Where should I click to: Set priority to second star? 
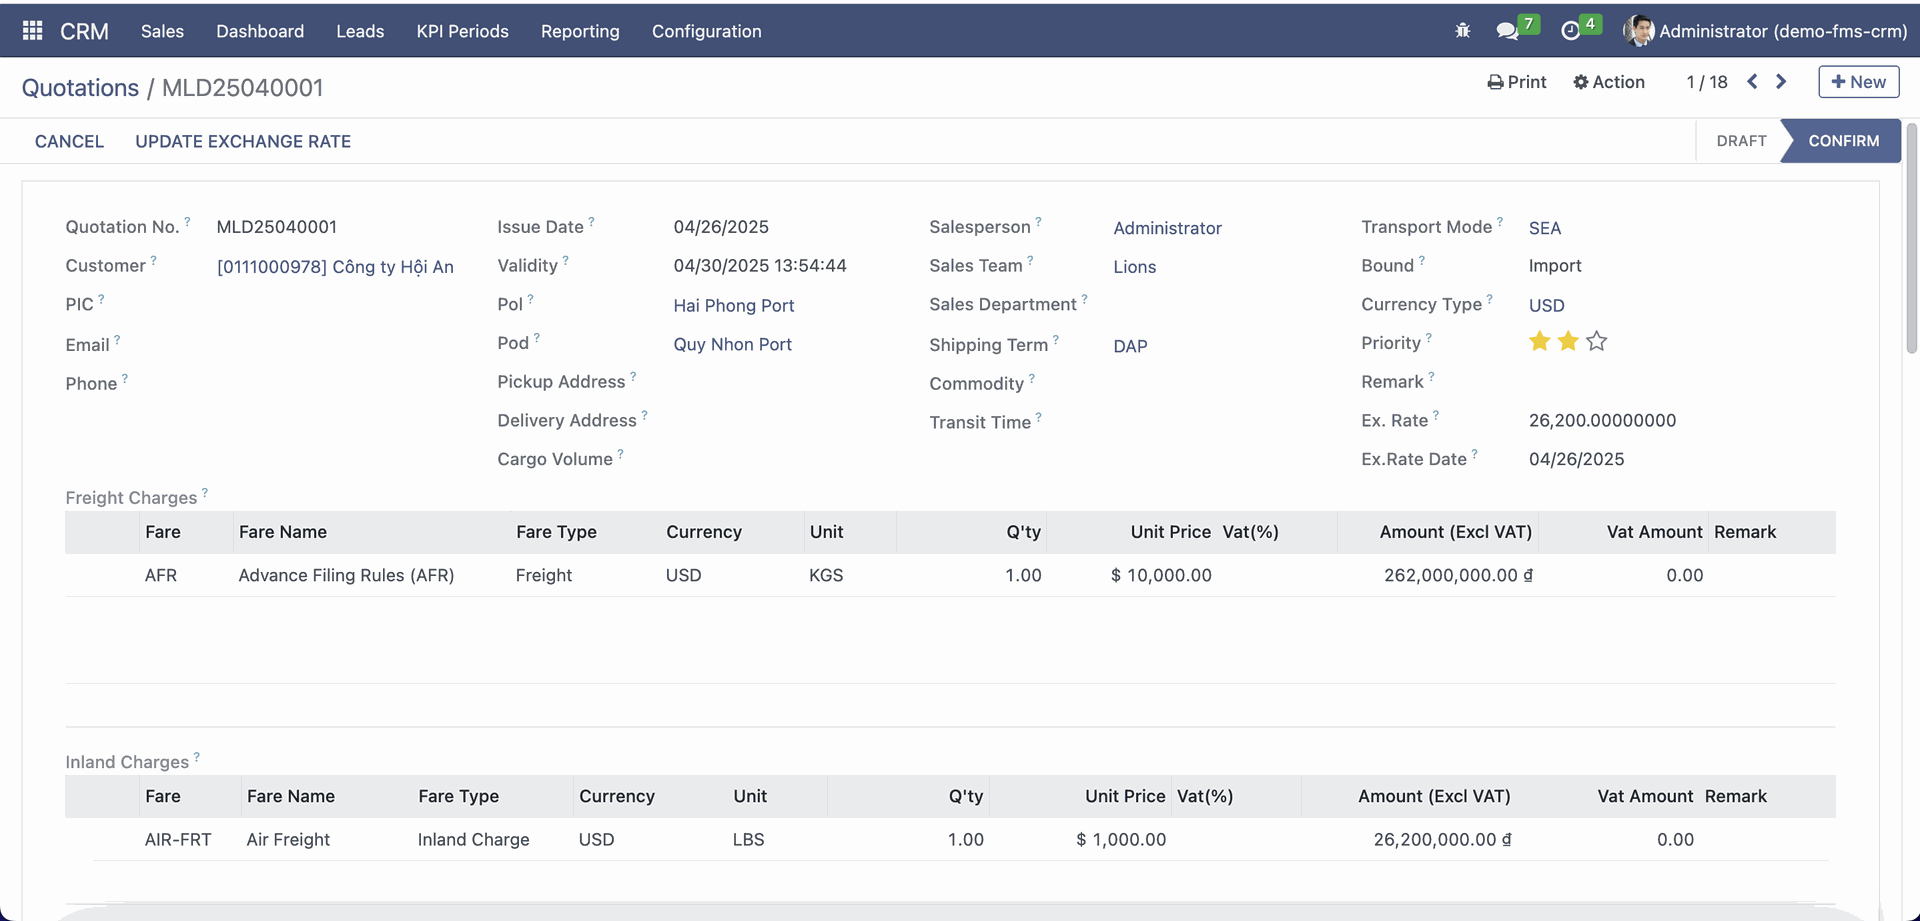pos(1568,342)
